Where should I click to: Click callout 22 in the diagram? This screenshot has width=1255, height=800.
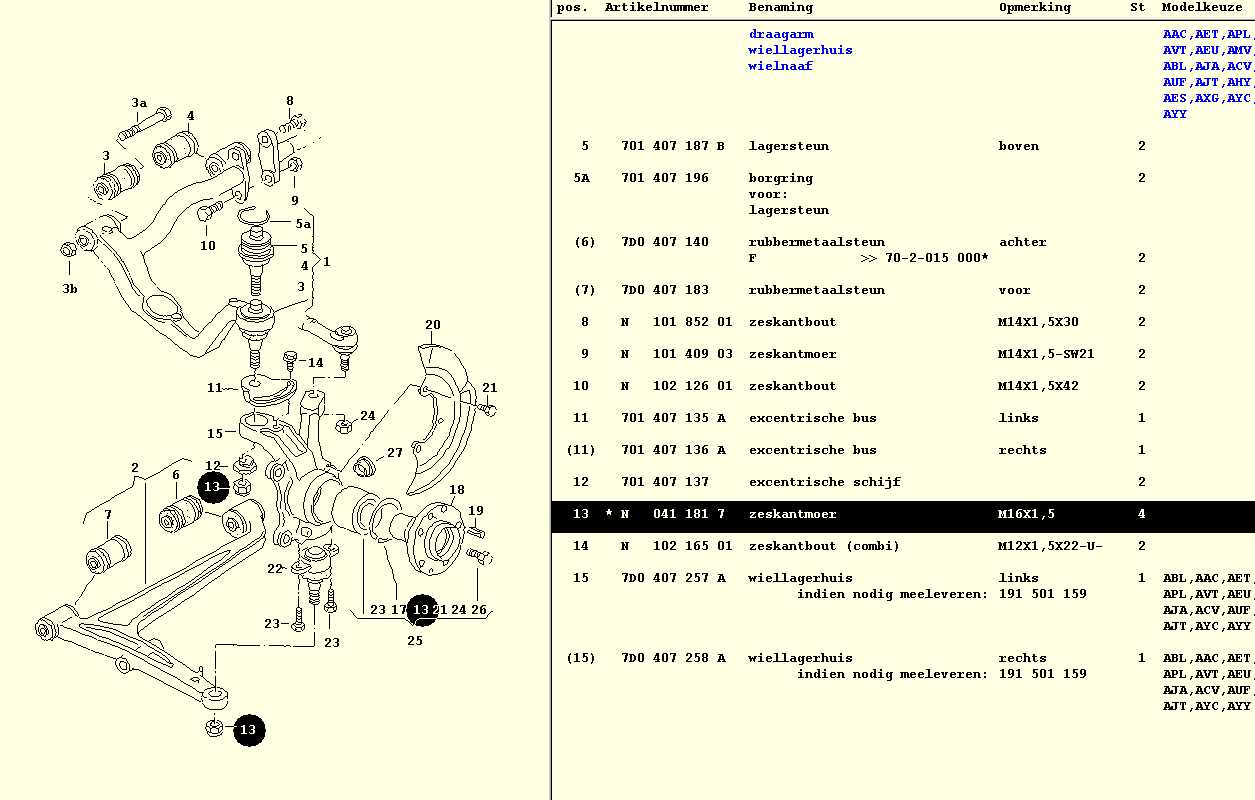tap(275, 569)
